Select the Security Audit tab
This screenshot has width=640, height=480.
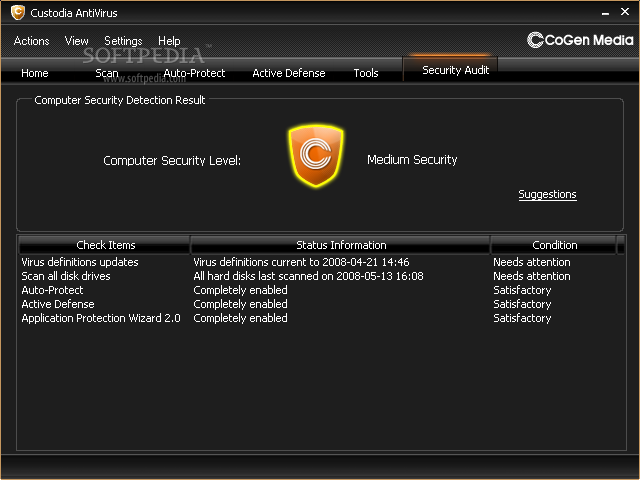click(455, 70)
